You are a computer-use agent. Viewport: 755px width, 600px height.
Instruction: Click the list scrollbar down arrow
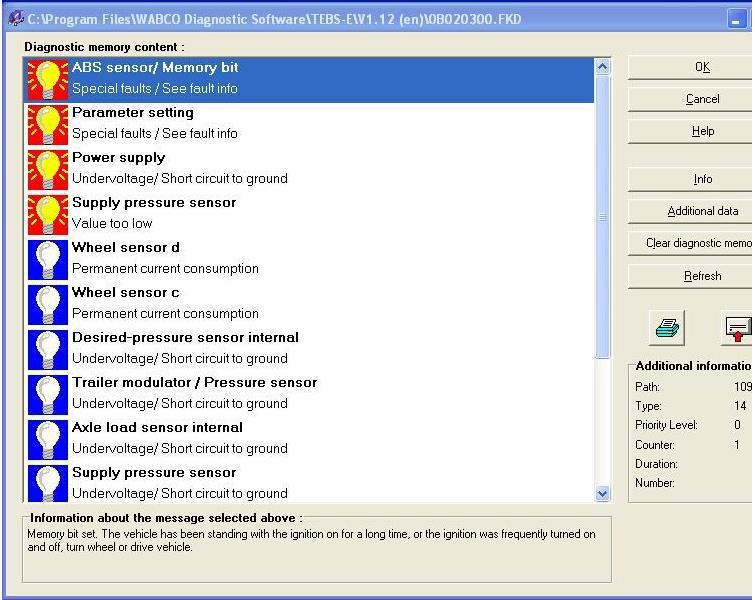coord(602,494)
